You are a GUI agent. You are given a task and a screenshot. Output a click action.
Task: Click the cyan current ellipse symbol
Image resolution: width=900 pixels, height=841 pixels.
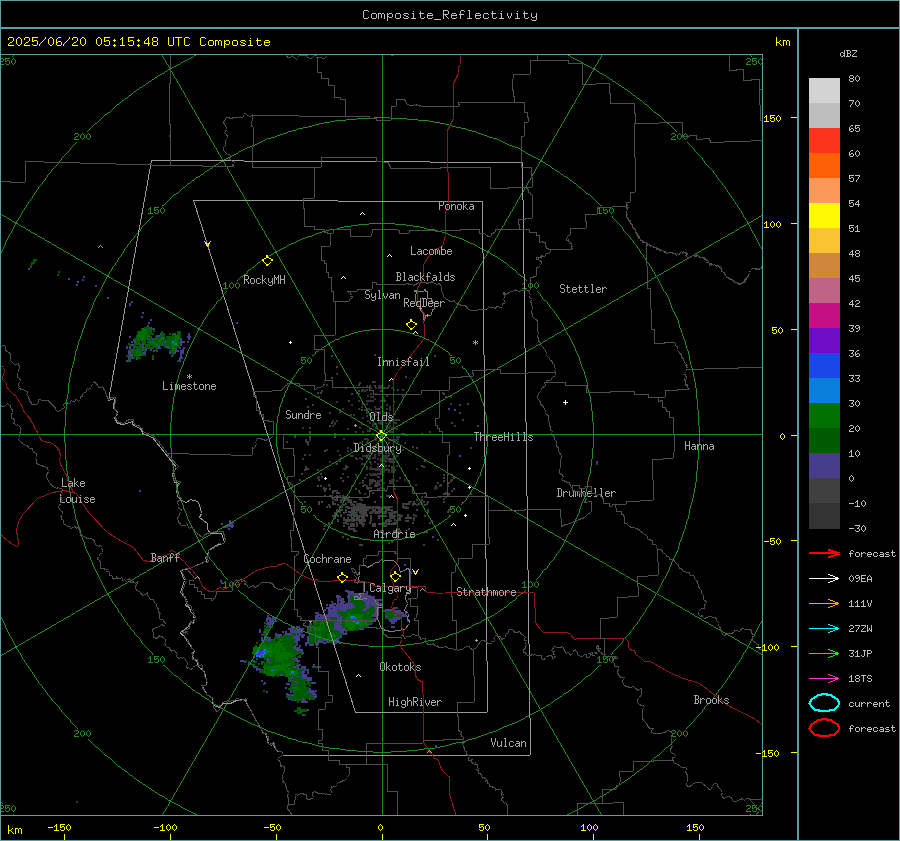click(x=824, y=703)
